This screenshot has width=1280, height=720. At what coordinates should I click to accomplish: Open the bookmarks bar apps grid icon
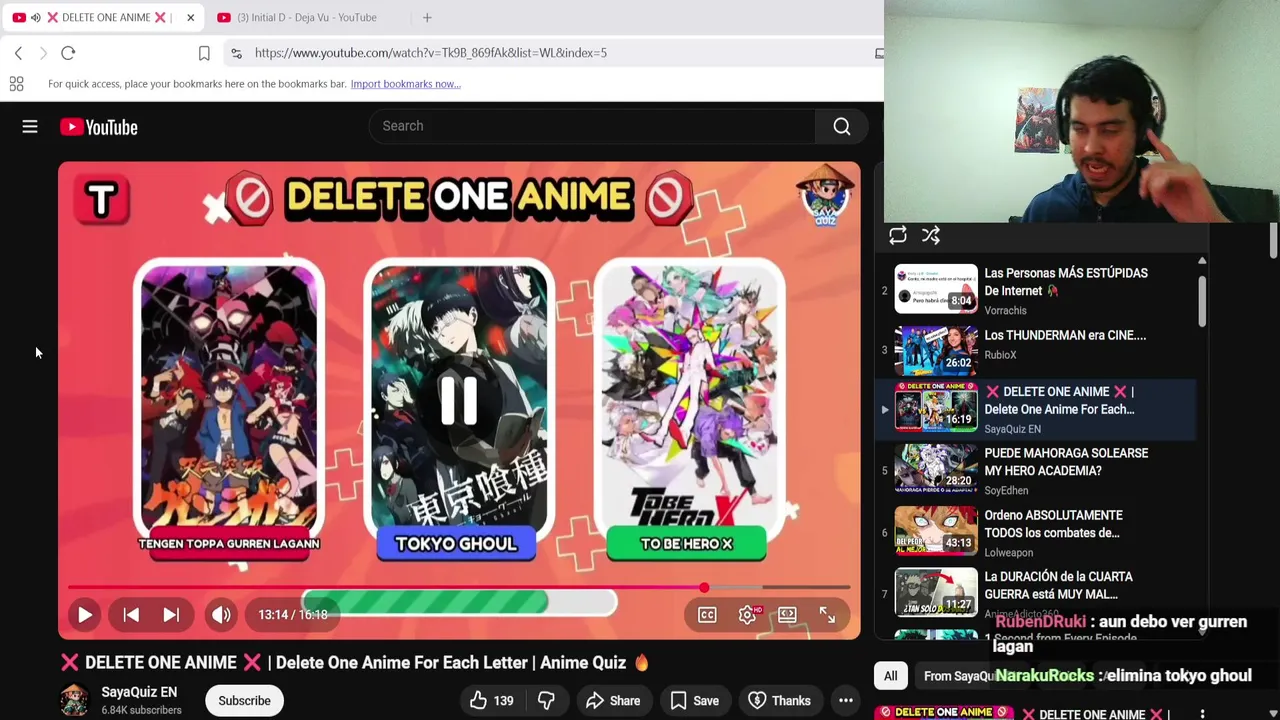(16, 84)
